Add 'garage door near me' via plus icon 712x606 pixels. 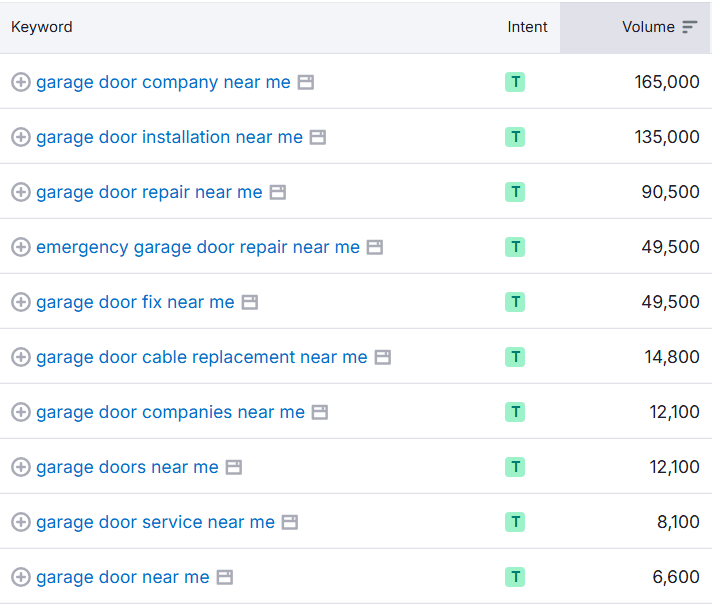pos(21,577)
